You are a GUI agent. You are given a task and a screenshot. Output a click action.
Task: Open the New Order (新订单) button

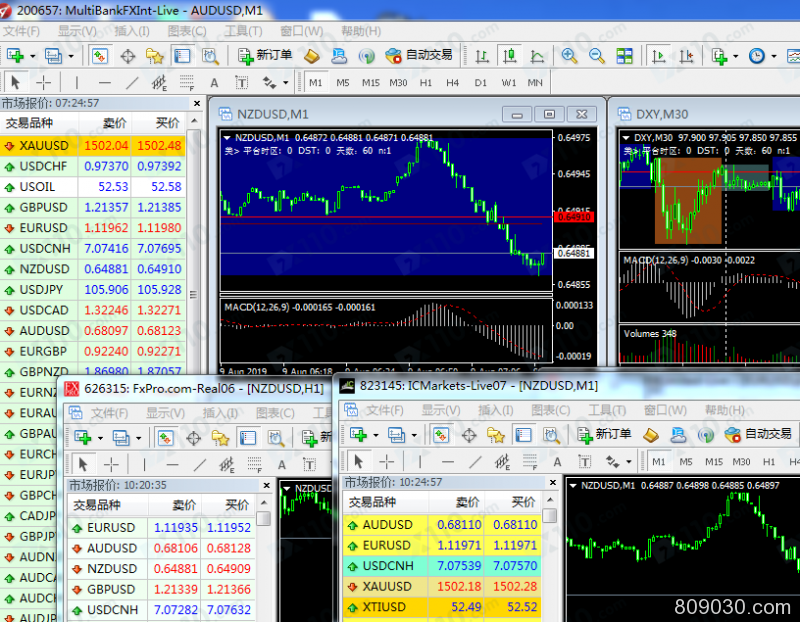tap(265, 55)
